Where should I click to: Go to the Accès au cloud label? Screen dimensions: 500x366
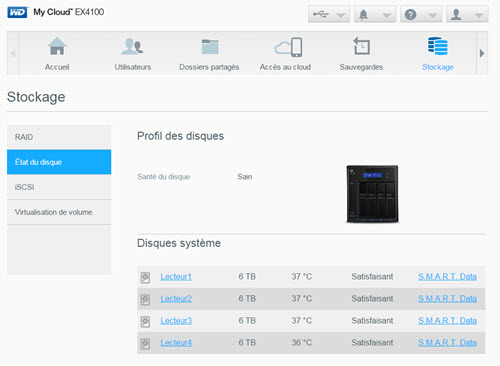coord(285,67)
